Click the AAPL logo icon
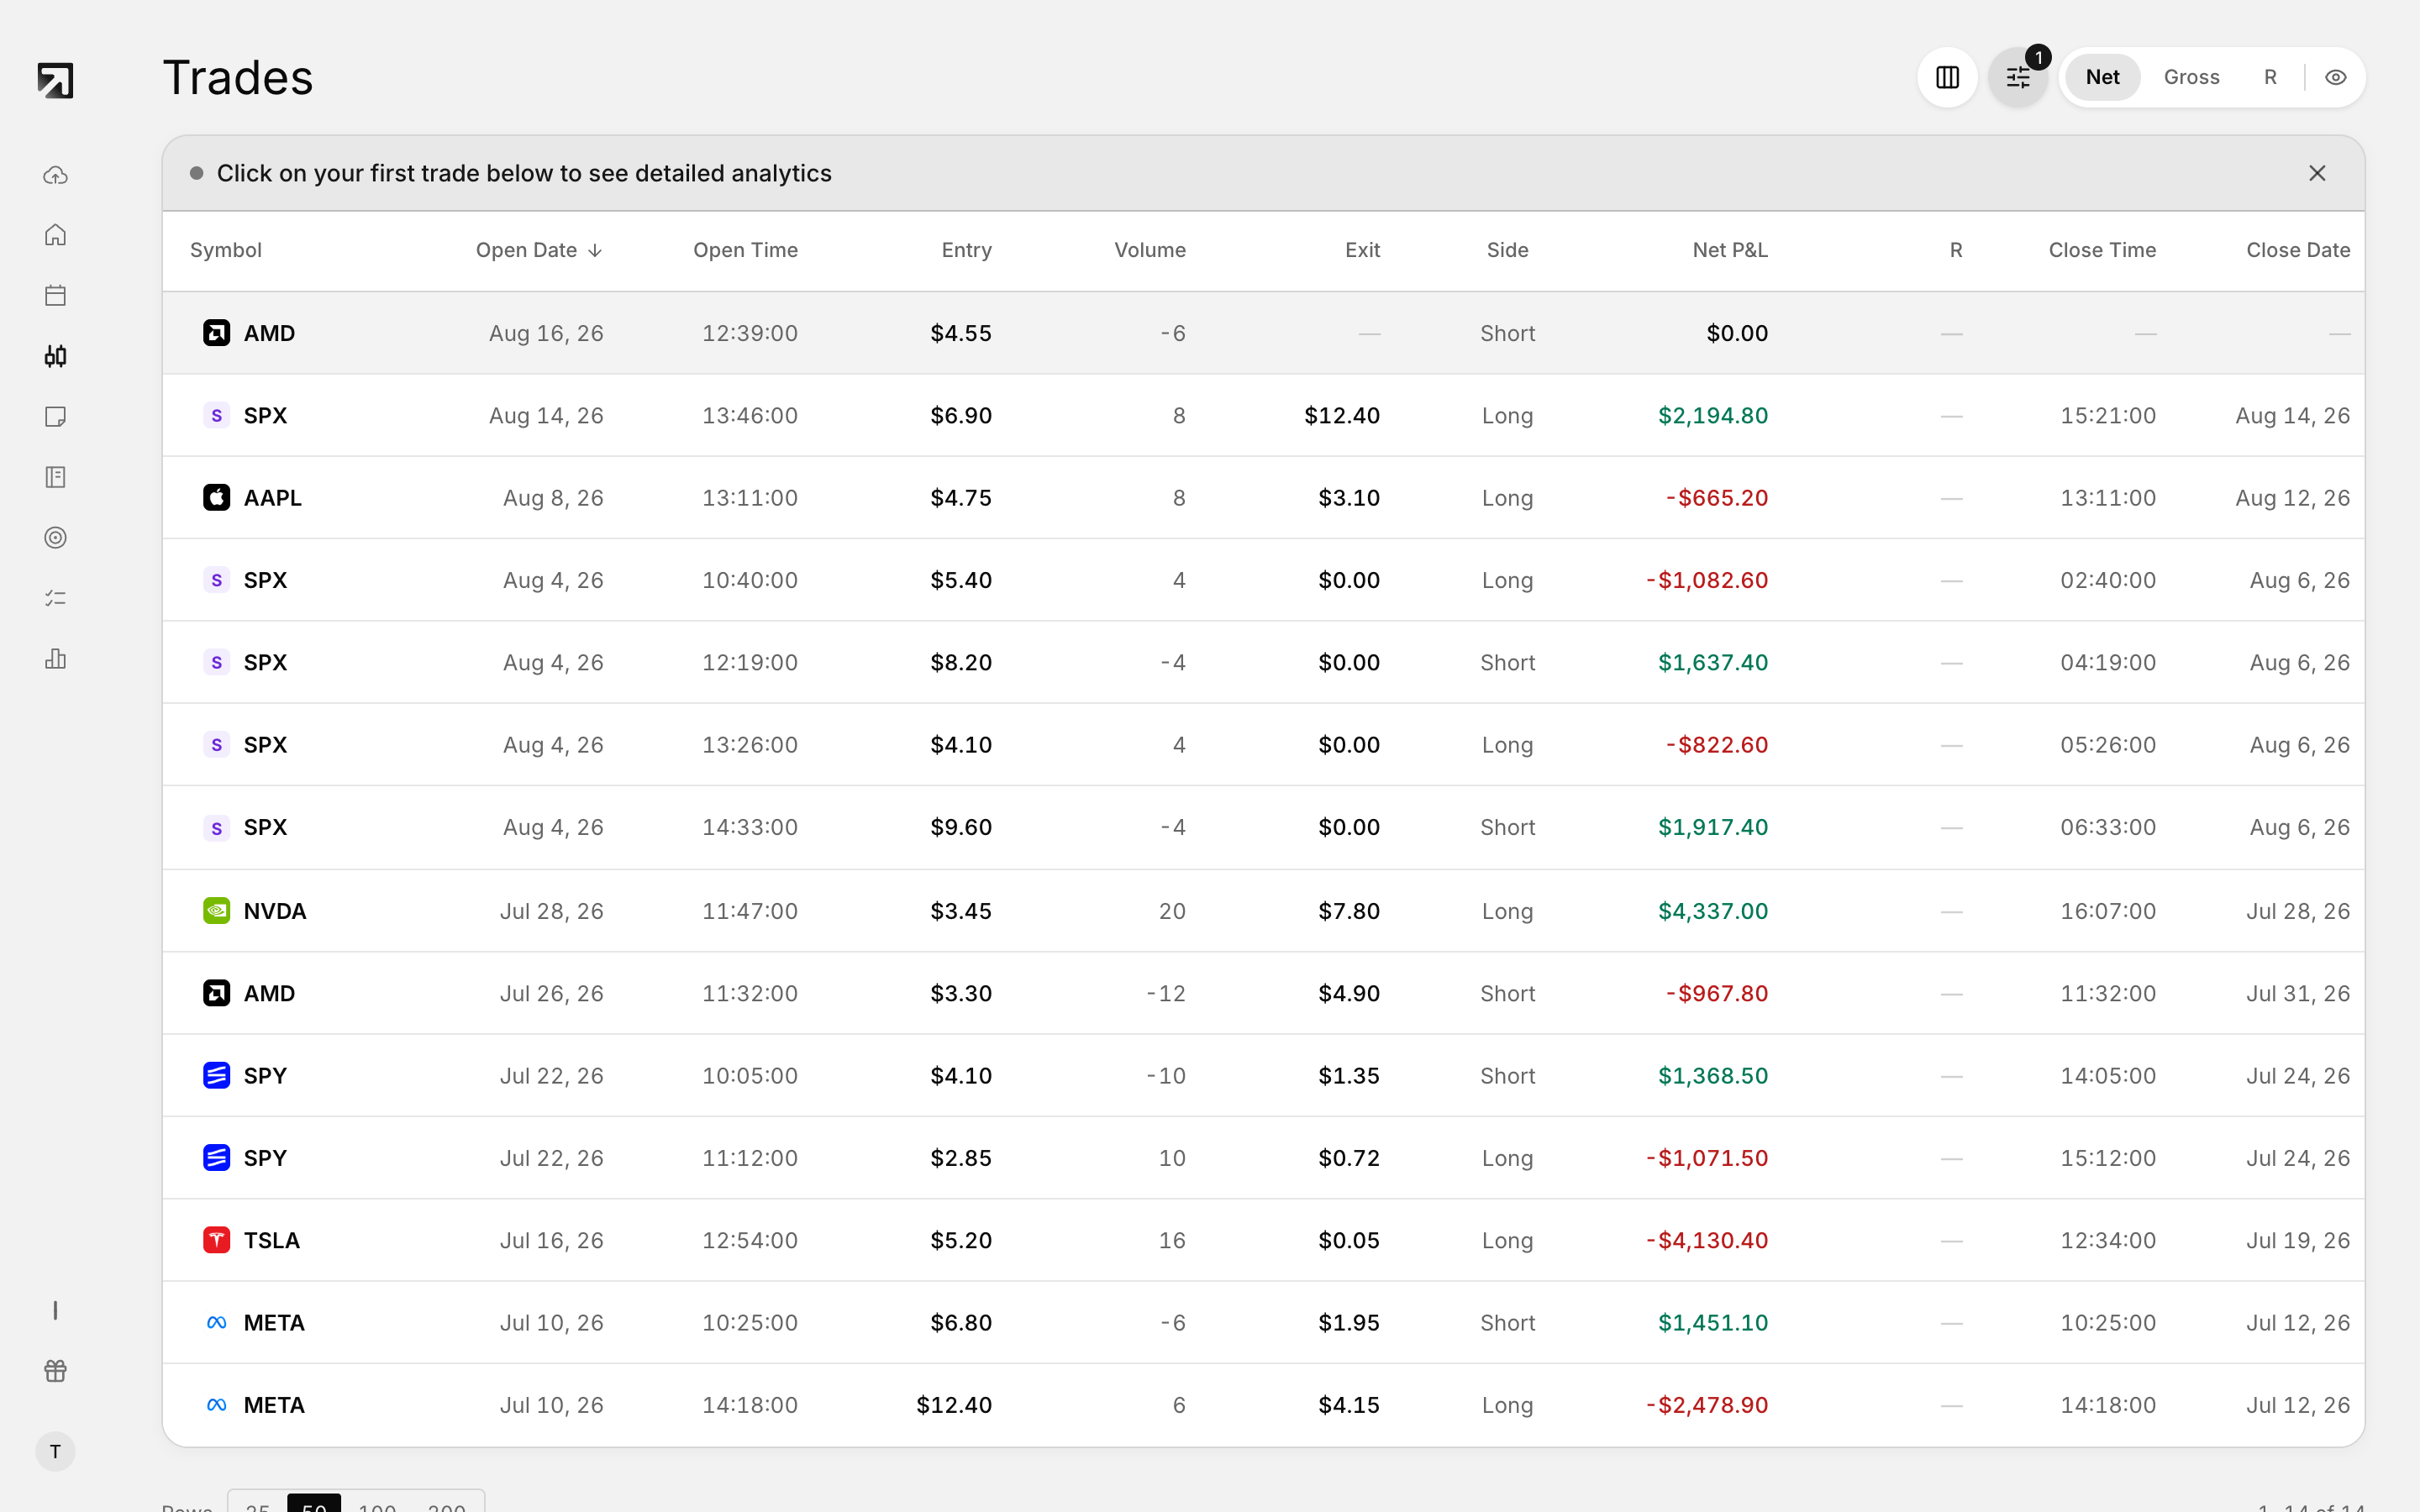This screenshot has height=1512, width=2420. [x=216, y=497]
